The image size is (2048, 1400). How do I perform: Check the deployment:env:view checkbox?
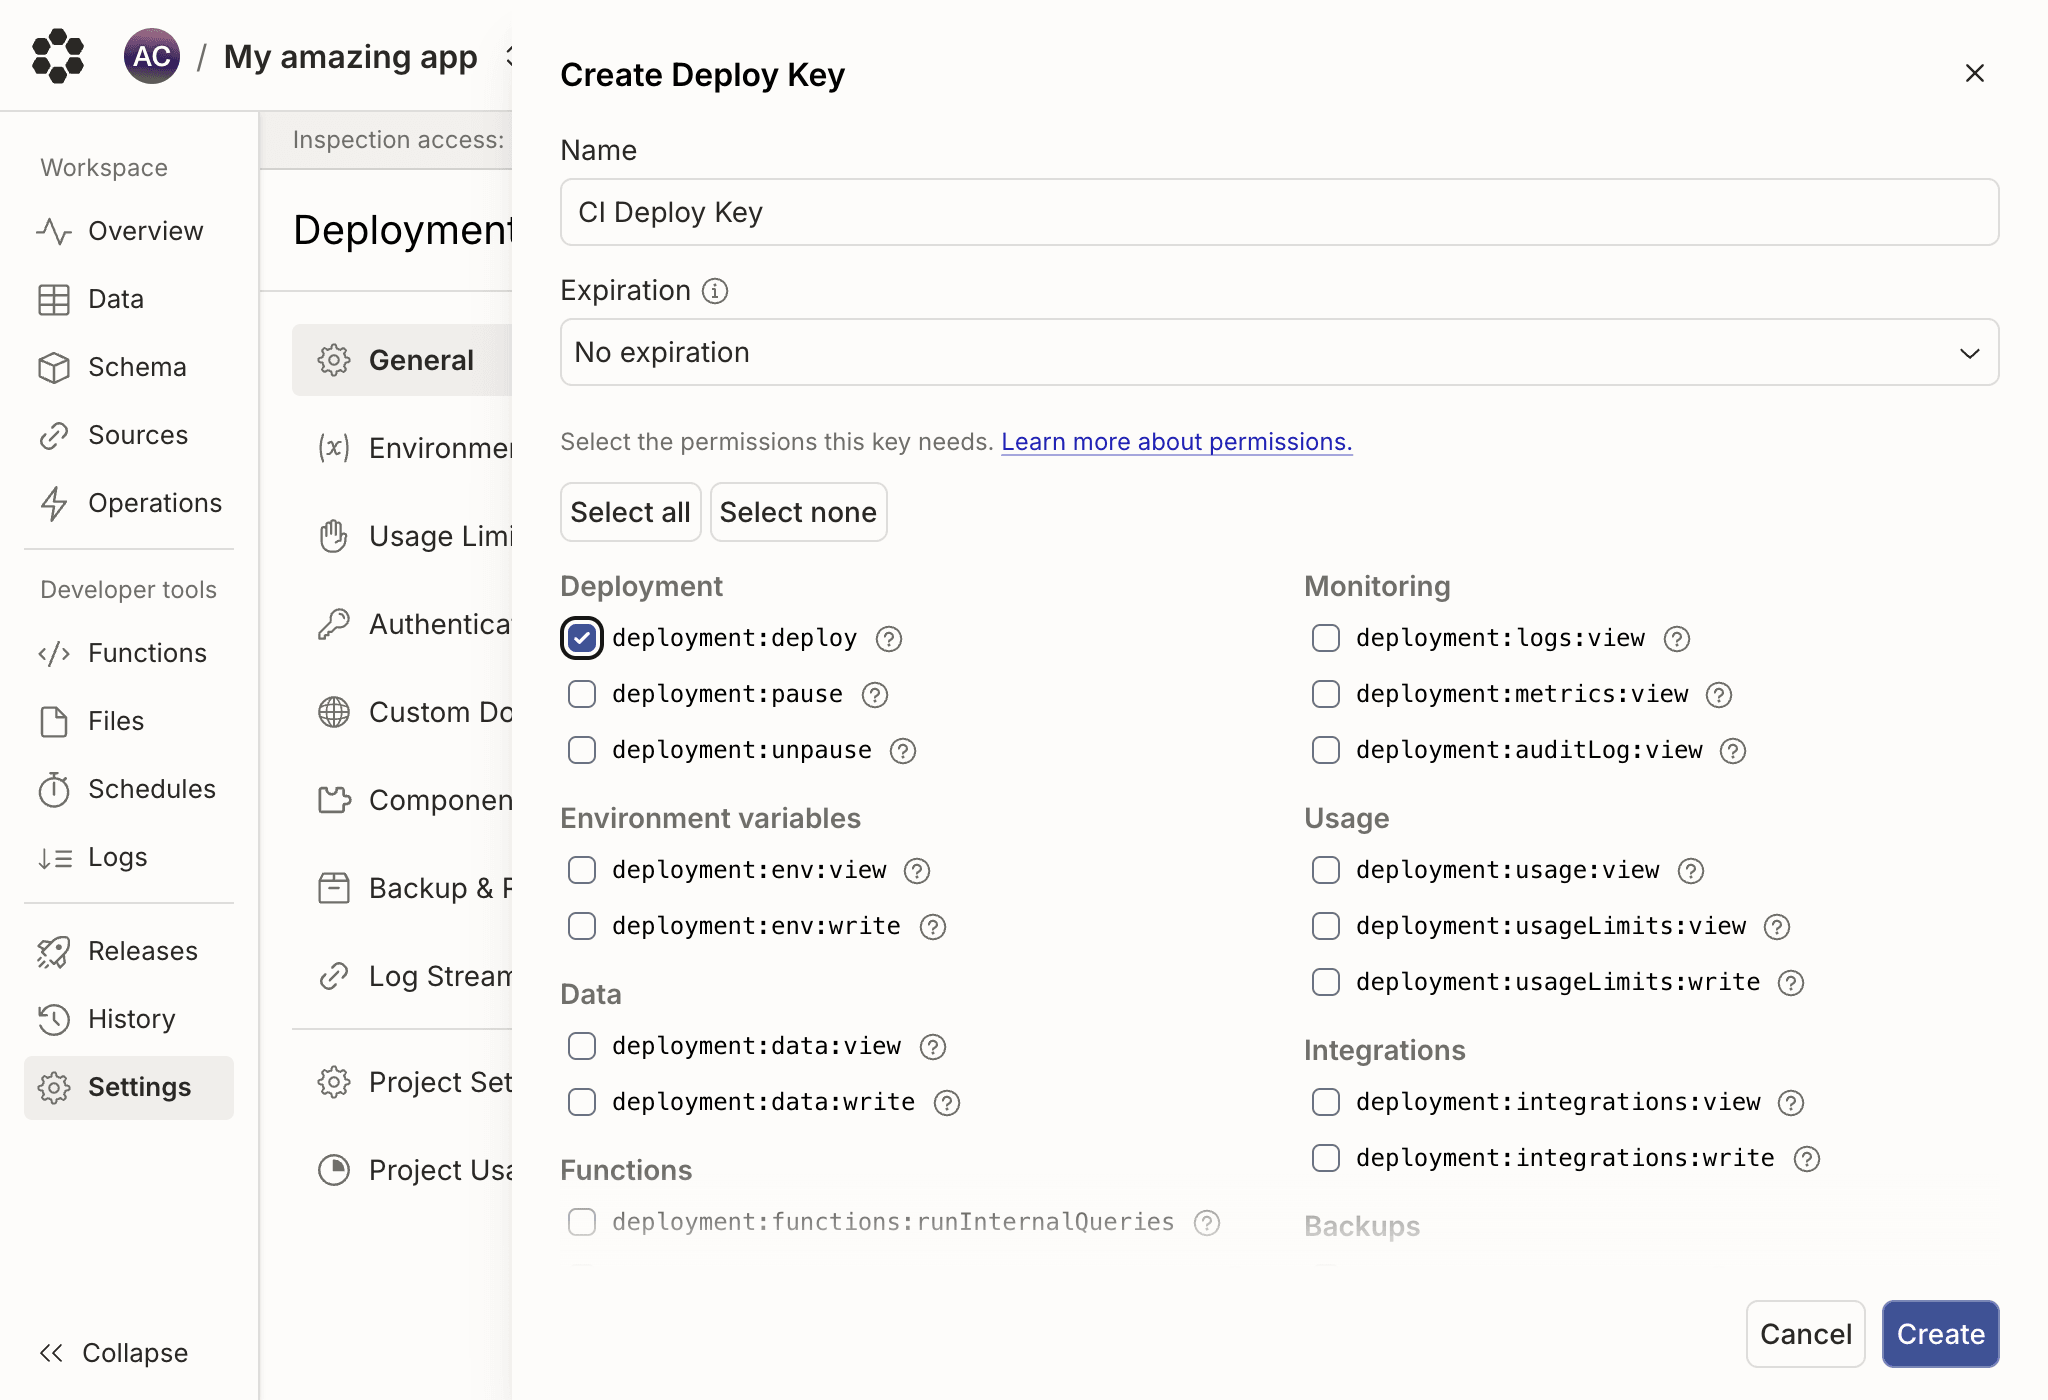[x=582, y=870]
